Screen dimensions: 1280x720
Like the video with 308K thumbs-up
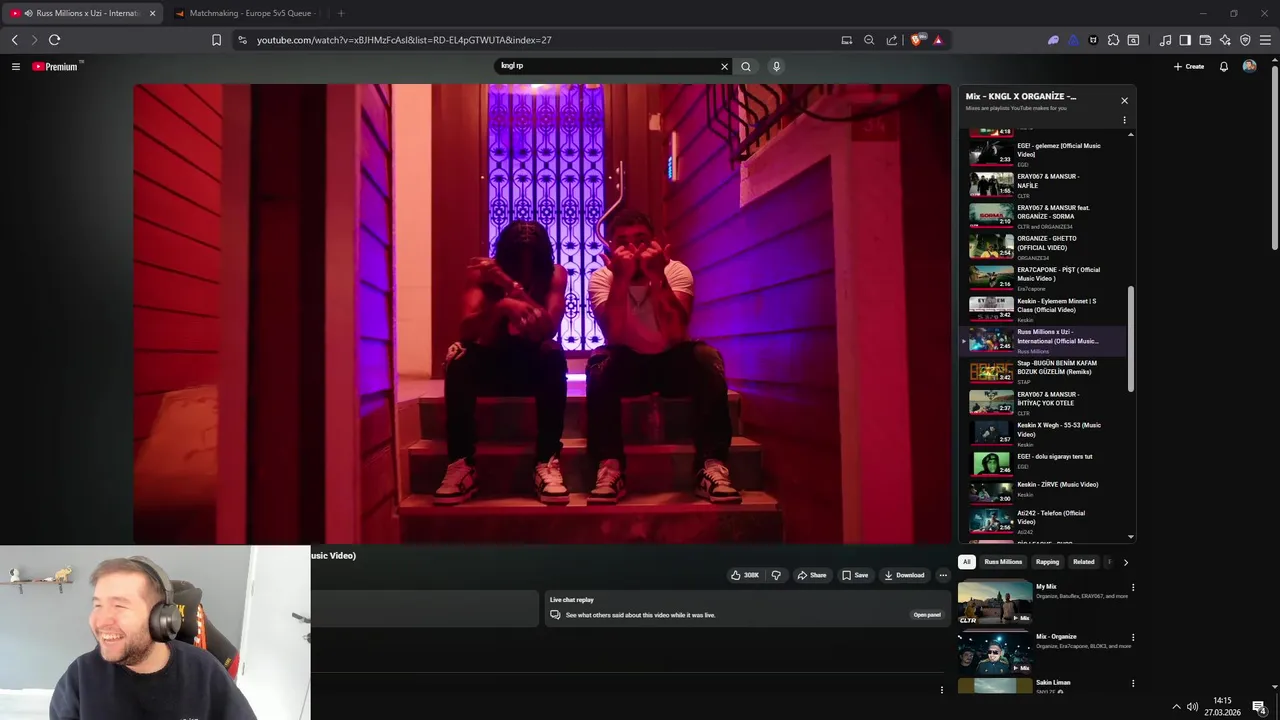(x=744, y=575)
